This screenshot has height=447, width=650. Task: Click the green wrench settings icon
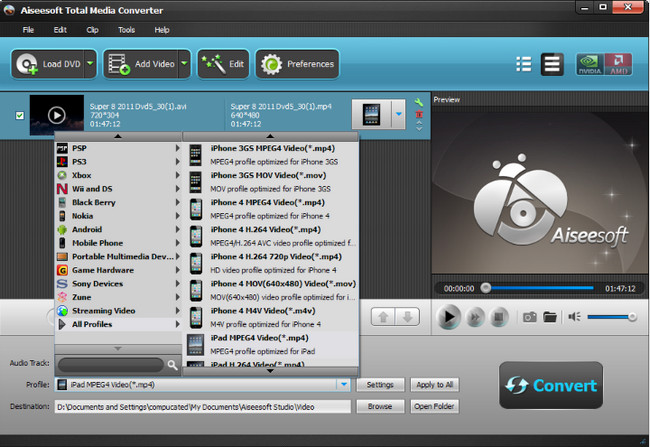click(419, 102)
